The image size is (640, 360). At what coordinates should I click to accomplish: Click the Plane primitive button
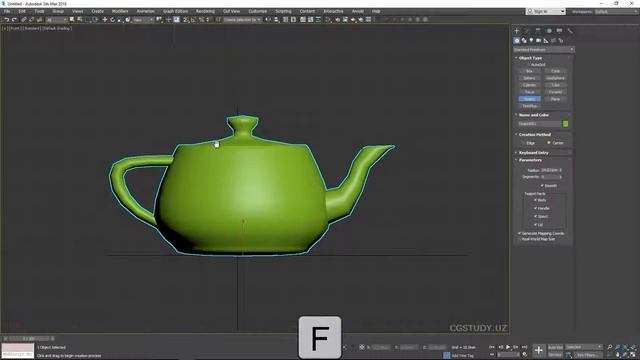point(556,99)
